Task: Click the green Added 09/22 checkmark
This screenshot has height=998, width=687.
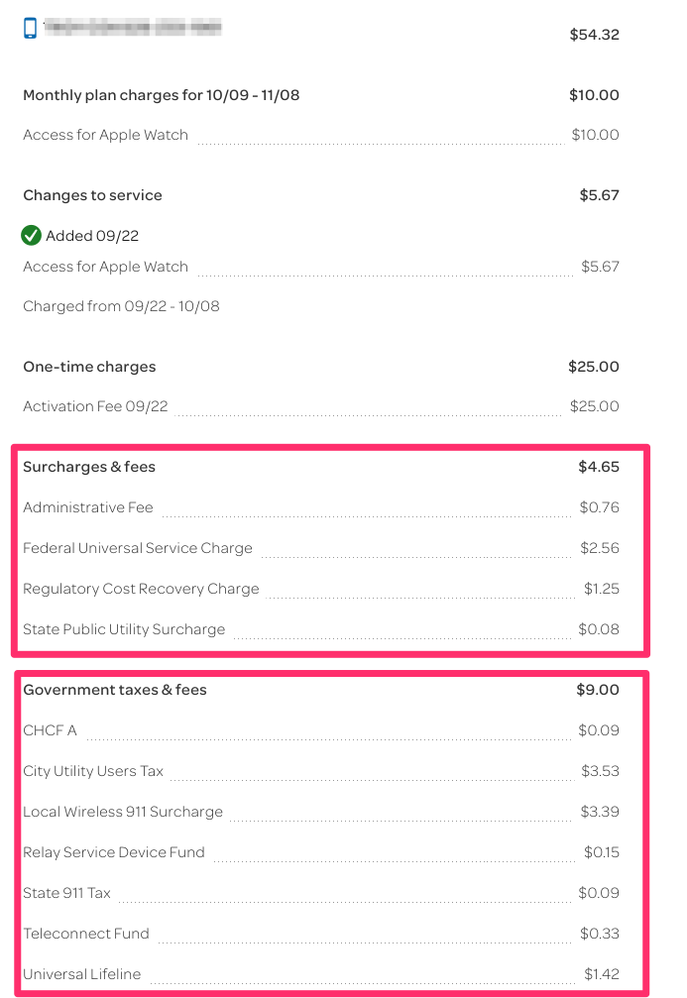Action: [x=31, y=236]
